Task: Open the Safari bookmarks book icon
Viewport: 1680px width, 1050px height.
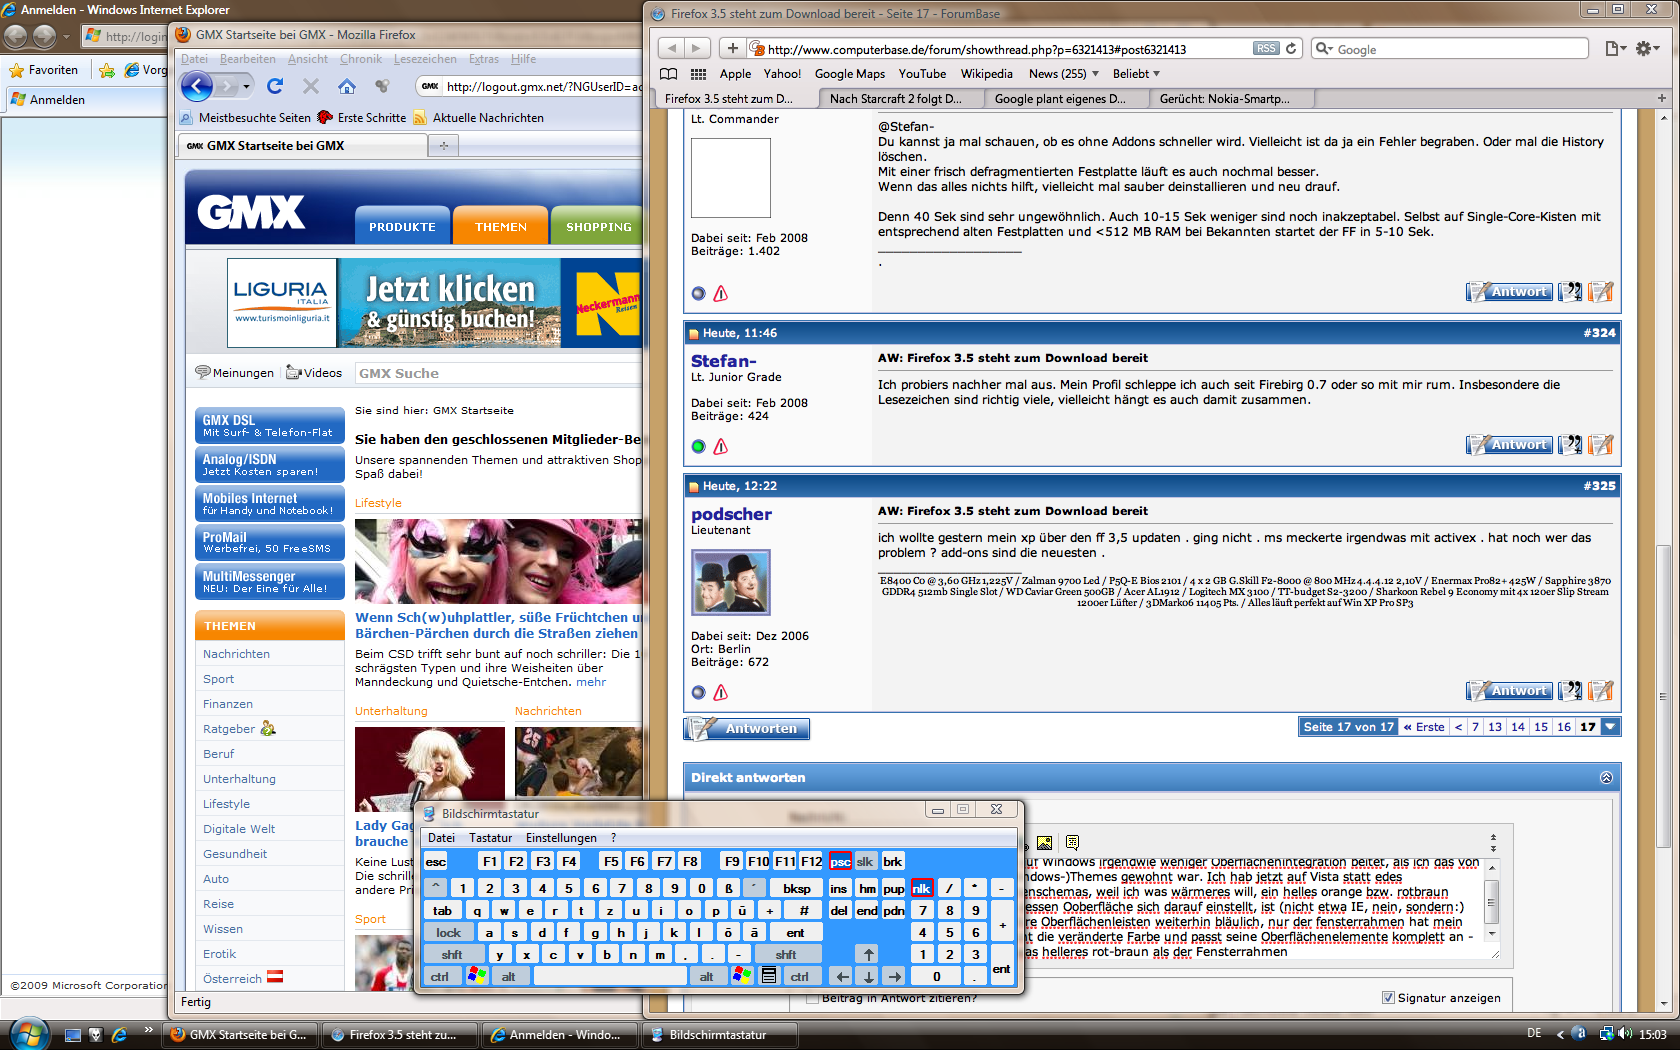Action: 669,74
